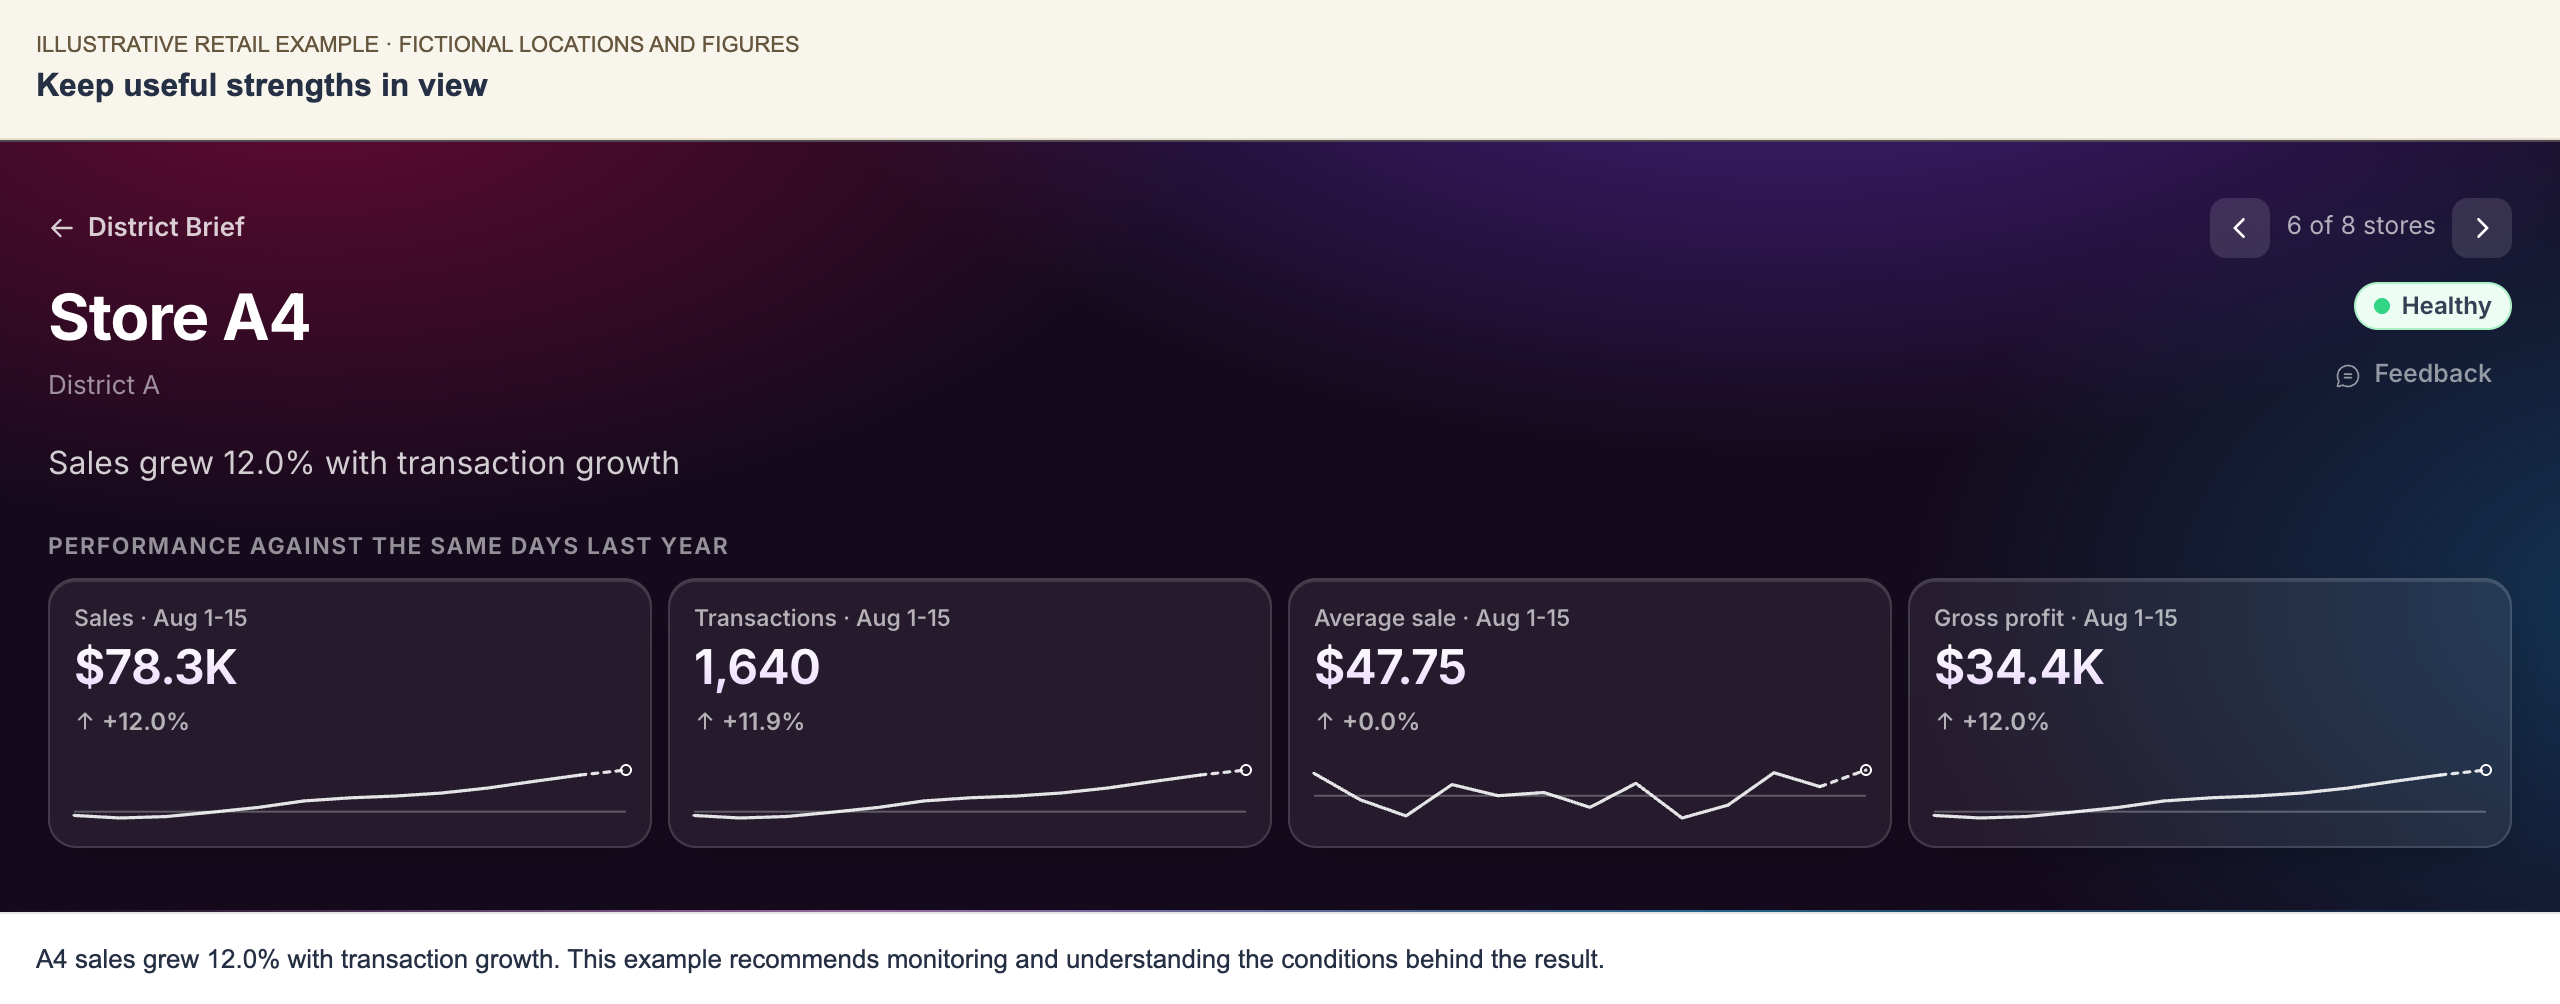Open the Transactions Aug 1-15 card
2560x1004 pixels.
coord(970,713)
